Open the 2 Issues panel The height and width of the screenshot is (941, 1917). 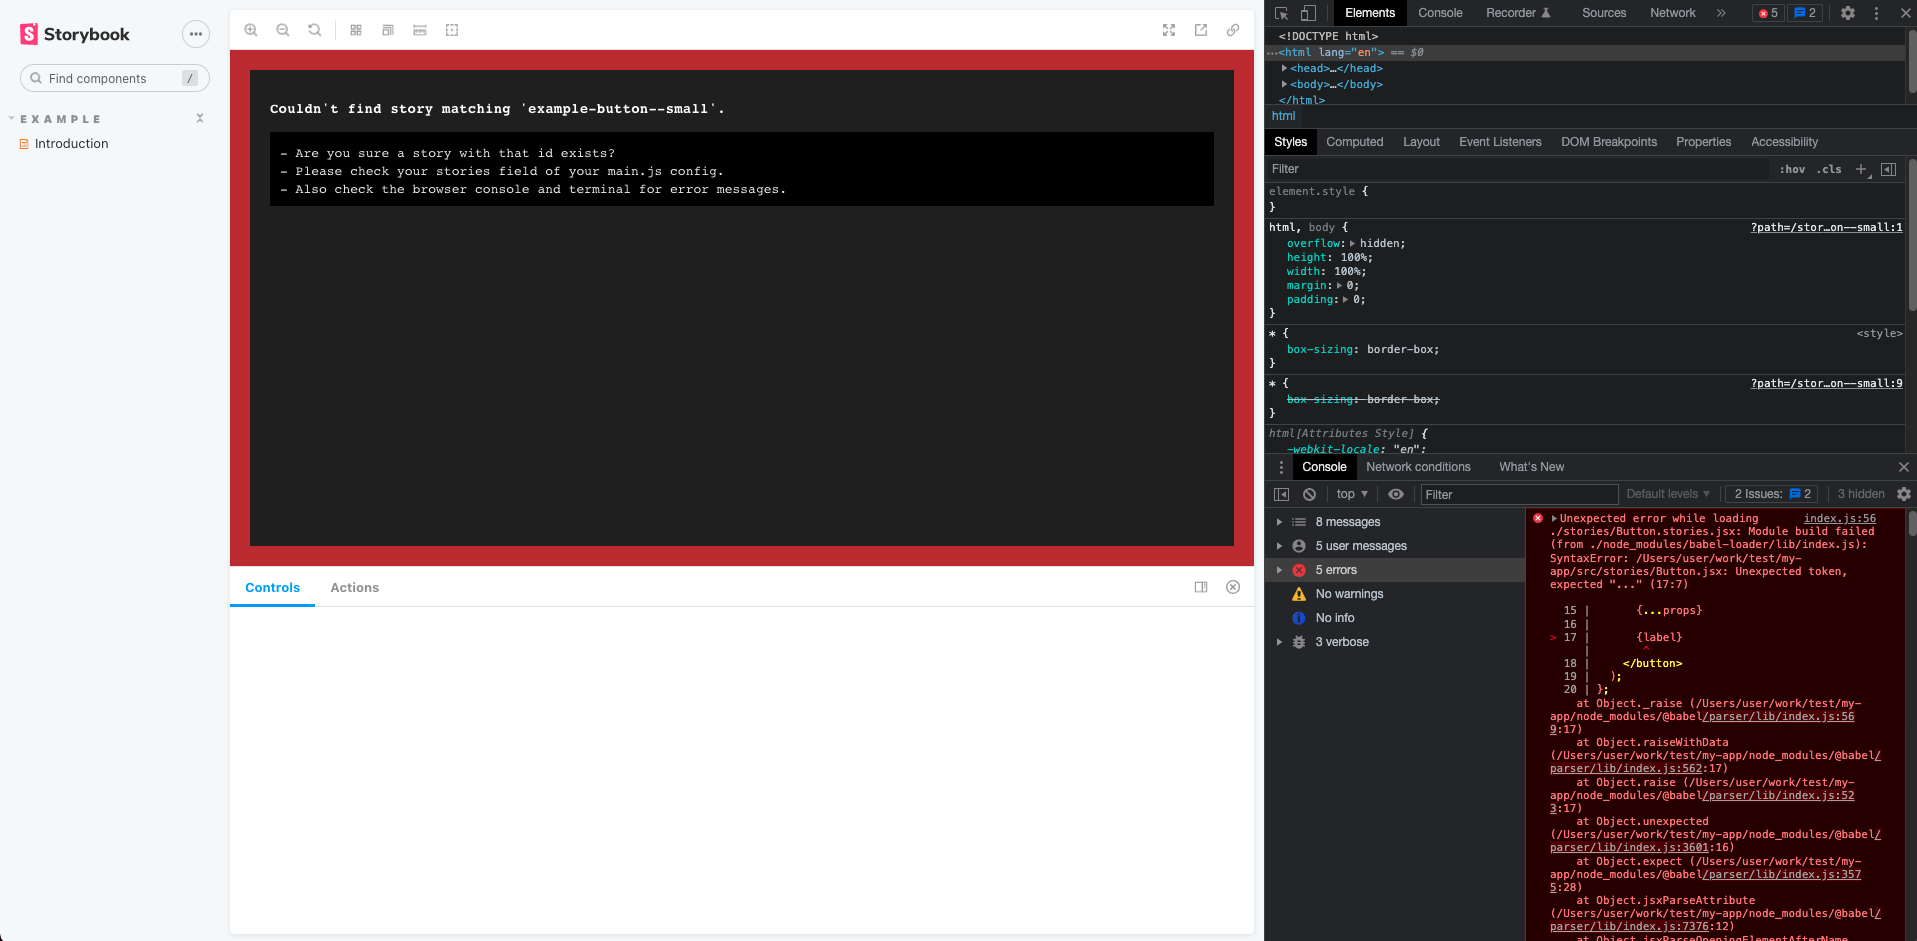point(1770,494)
